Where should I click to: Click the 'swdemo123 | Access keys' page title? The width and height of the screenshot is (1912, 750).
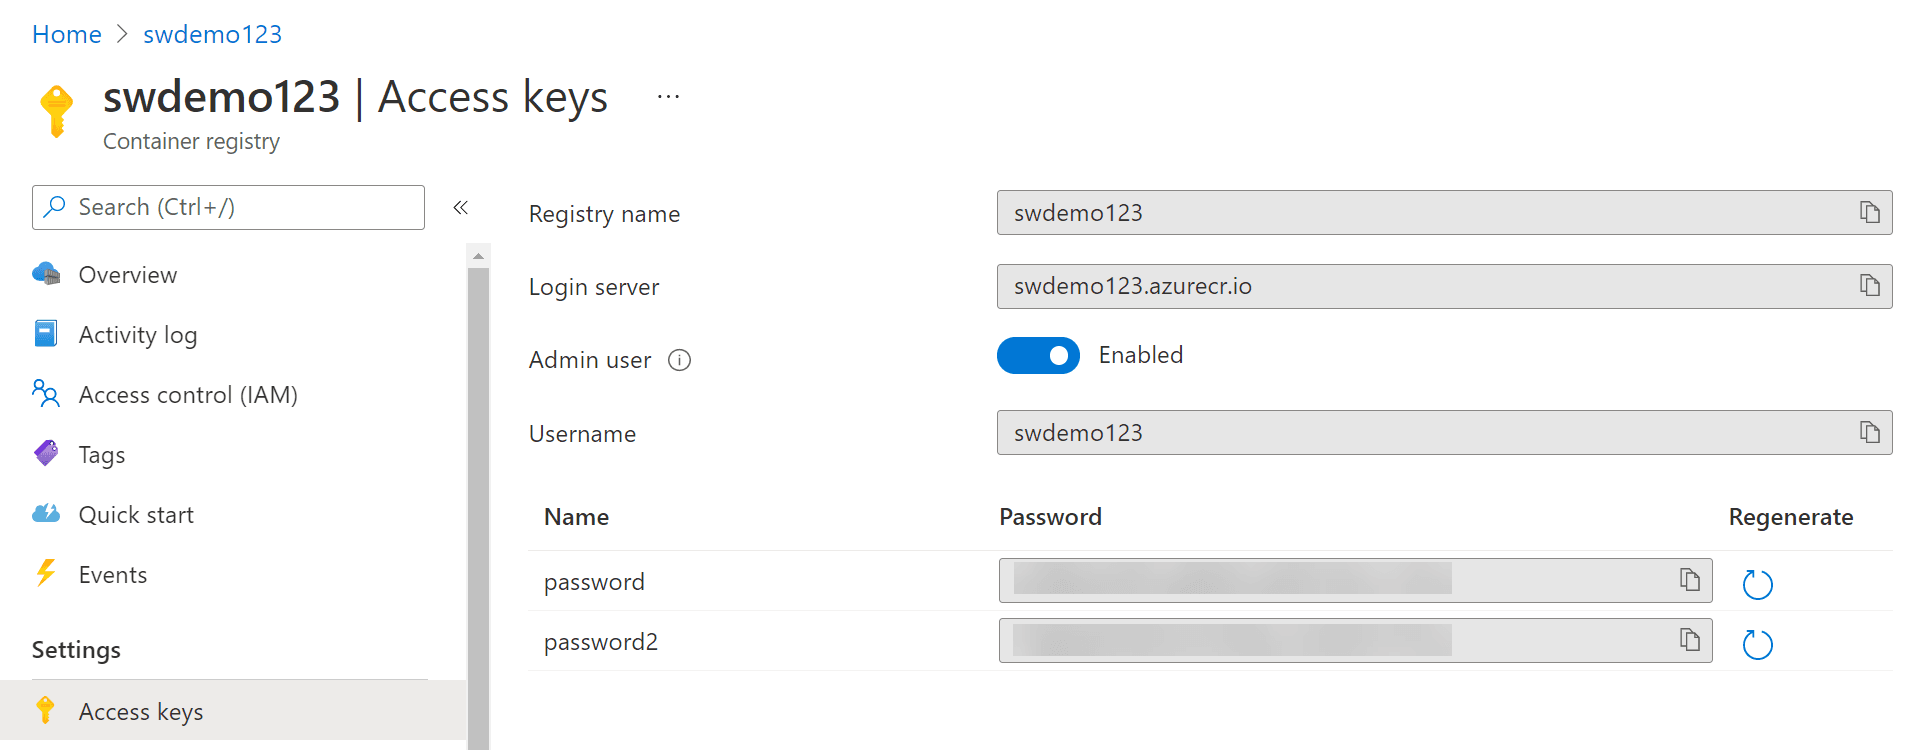point(355,97)
